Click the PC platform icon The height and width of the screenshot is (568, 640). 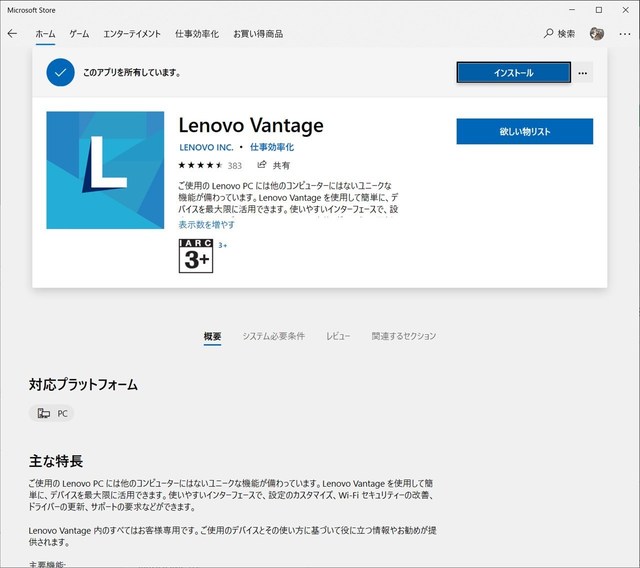click(x=44, y=413)
